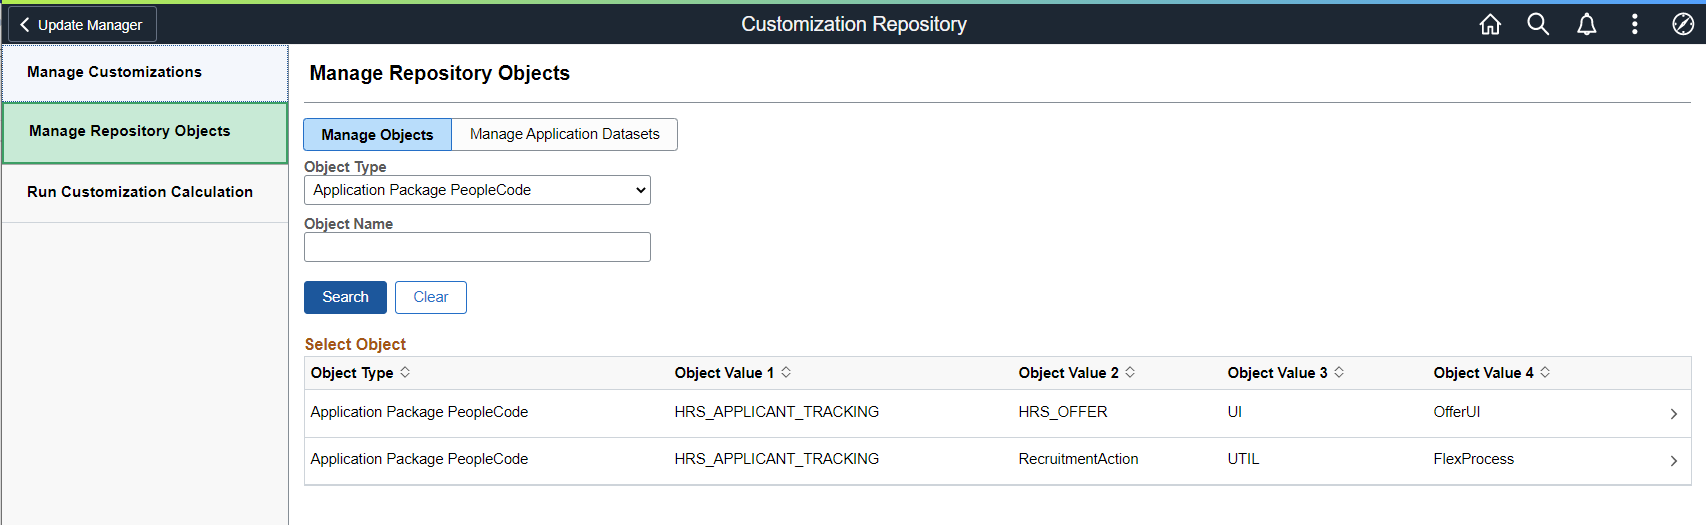The height and width of the screenshot is (525, 1706).
Task: Click Application Package PeopleCode in FlexProcess row
Action: click(x=419, y=459)
